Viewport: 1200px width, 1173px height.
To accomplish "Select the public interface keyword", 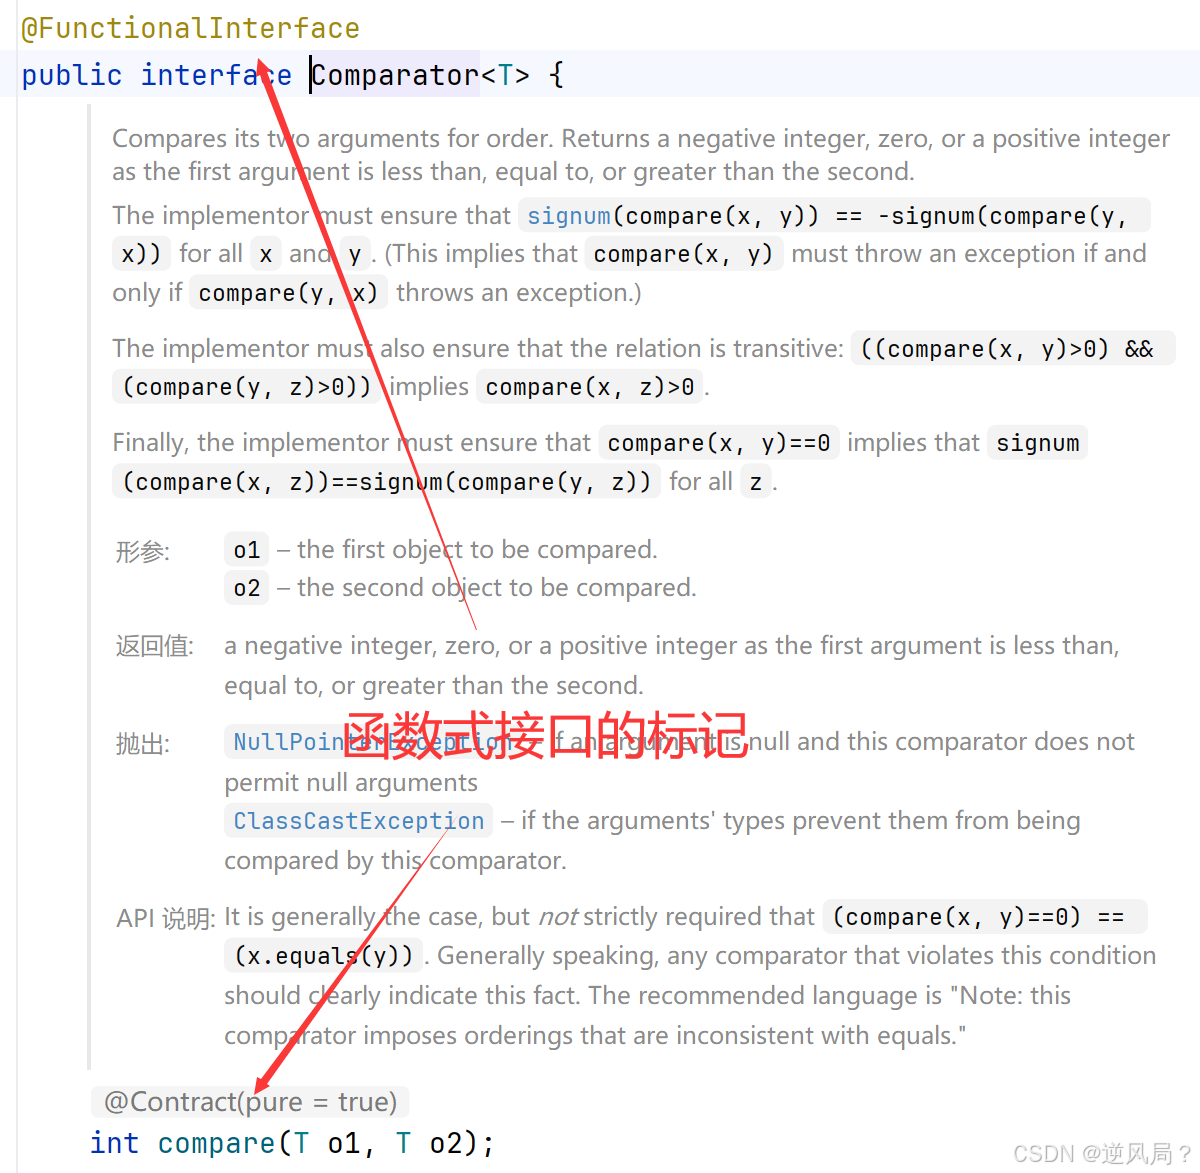I will tap(156, 74).
